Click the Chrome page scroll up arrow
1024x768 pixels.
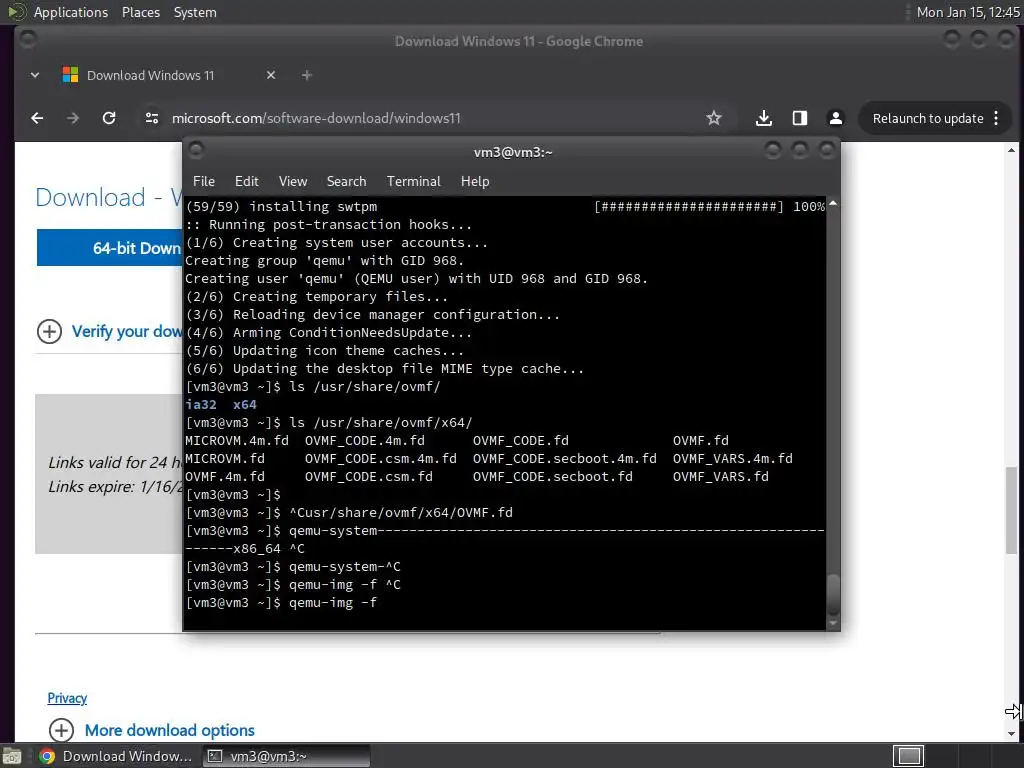(x=1012, y=151)
